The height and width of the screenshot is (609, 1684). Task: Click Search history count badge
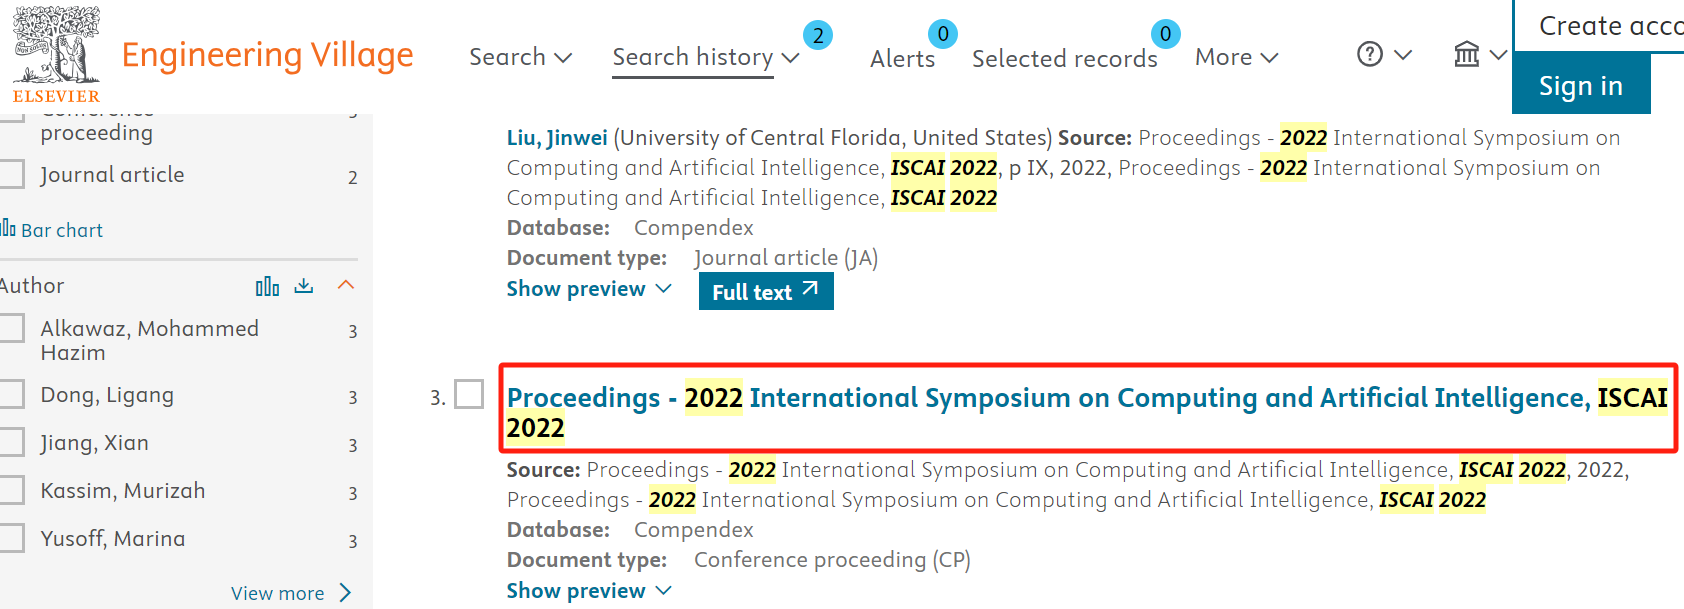[x=818, y=36]
